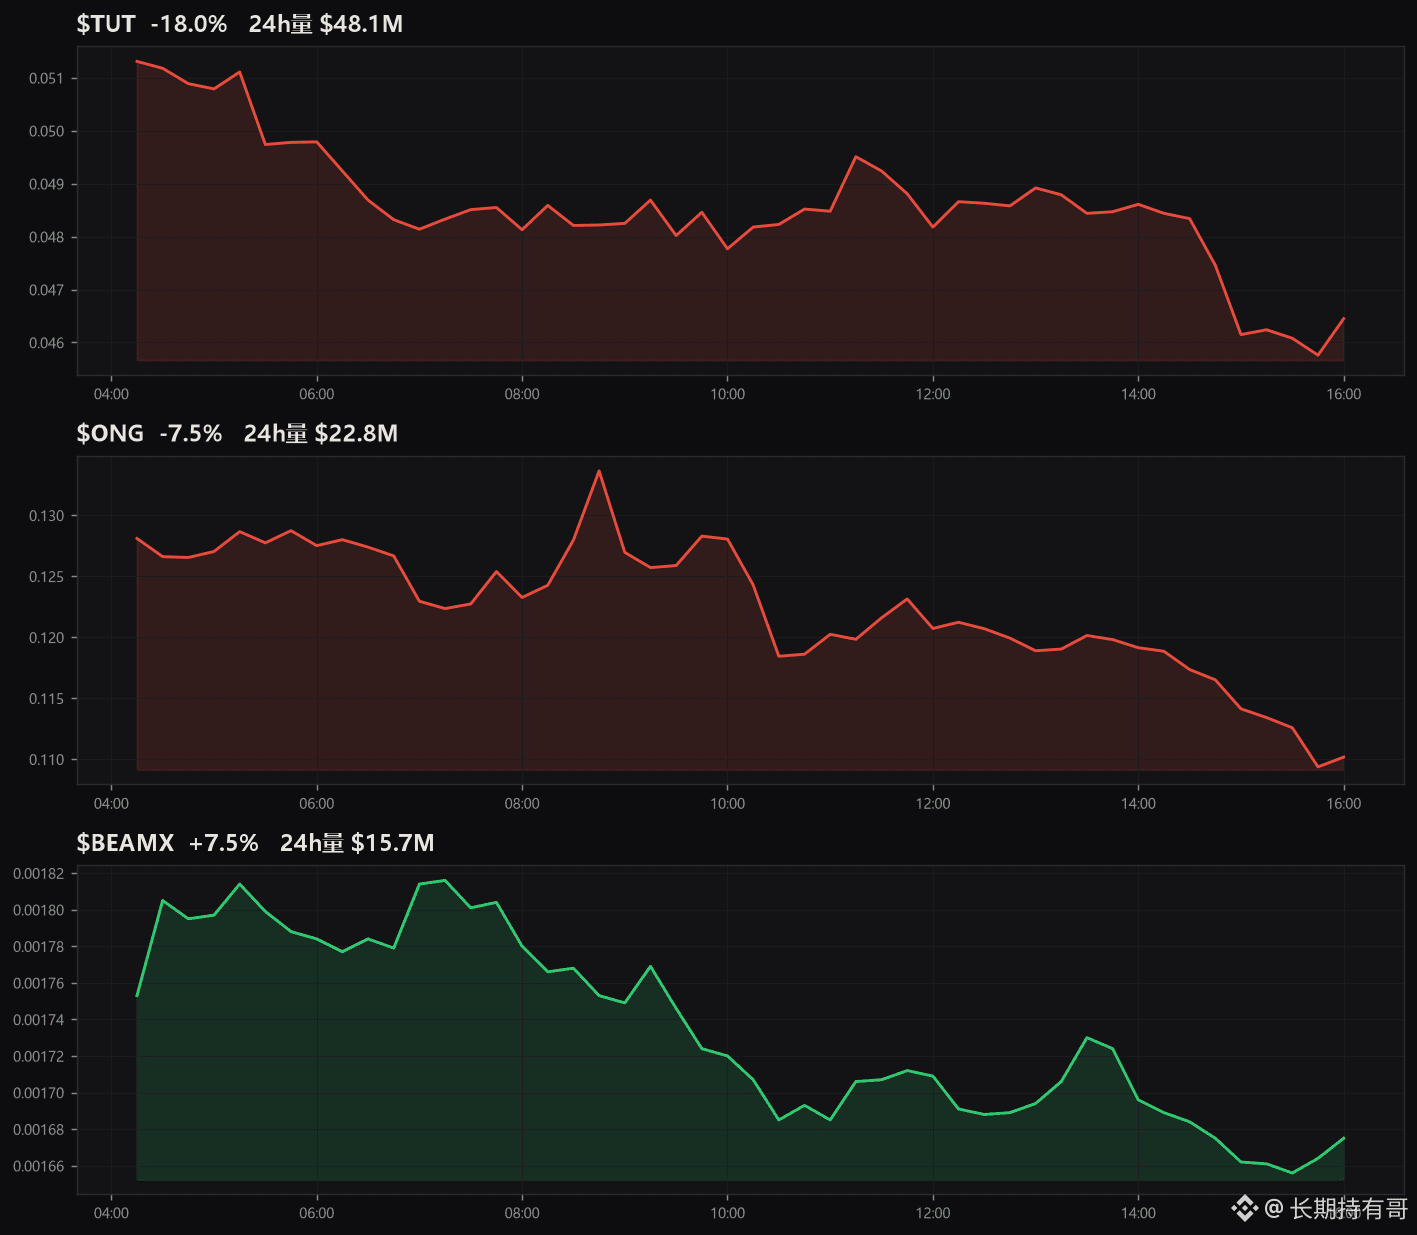Click the 0.00166 price label on BEAMX chart
Viewport: 1417px width, 1235px height.
pyautogui.click(x=38, y=1167)
